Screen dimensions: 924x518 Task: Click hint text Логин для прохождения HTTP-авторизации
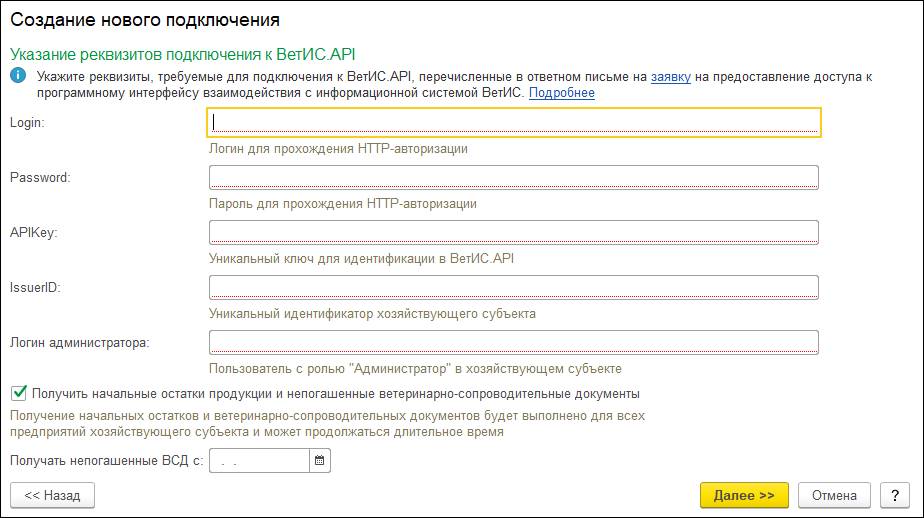click(338, 149)
